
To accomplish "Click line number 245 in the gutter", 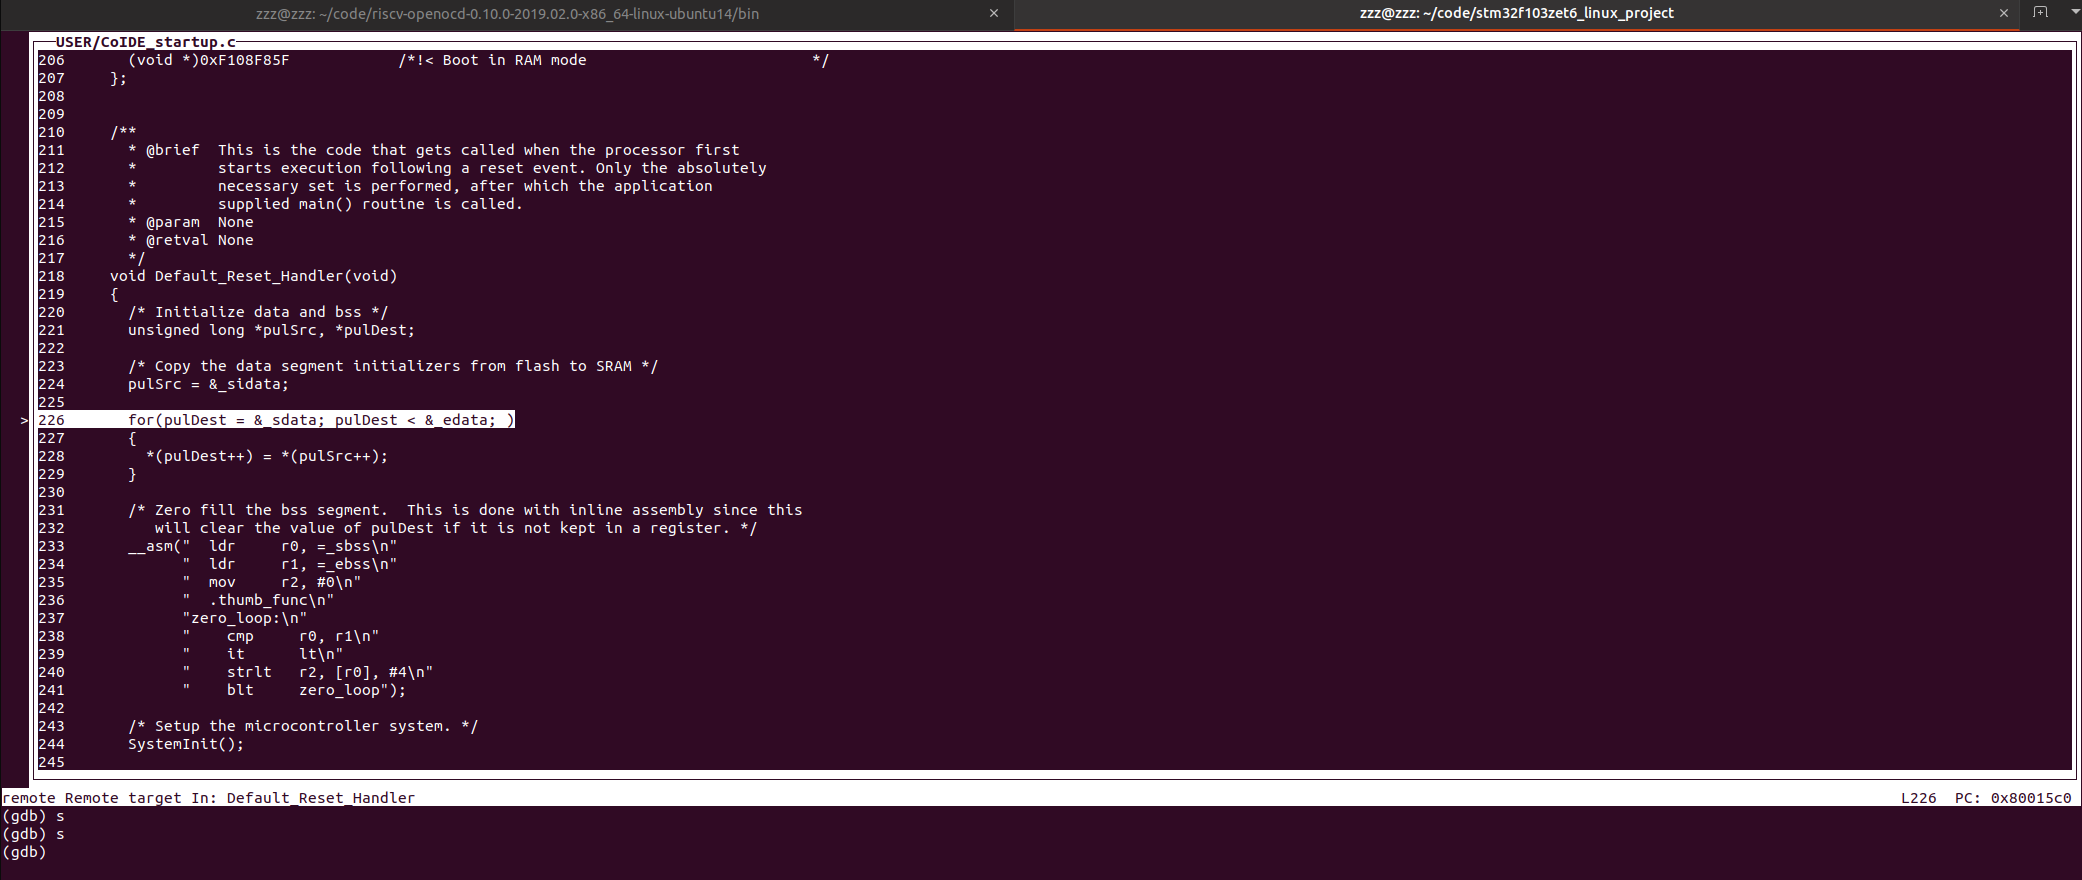I will click(51, 762).
